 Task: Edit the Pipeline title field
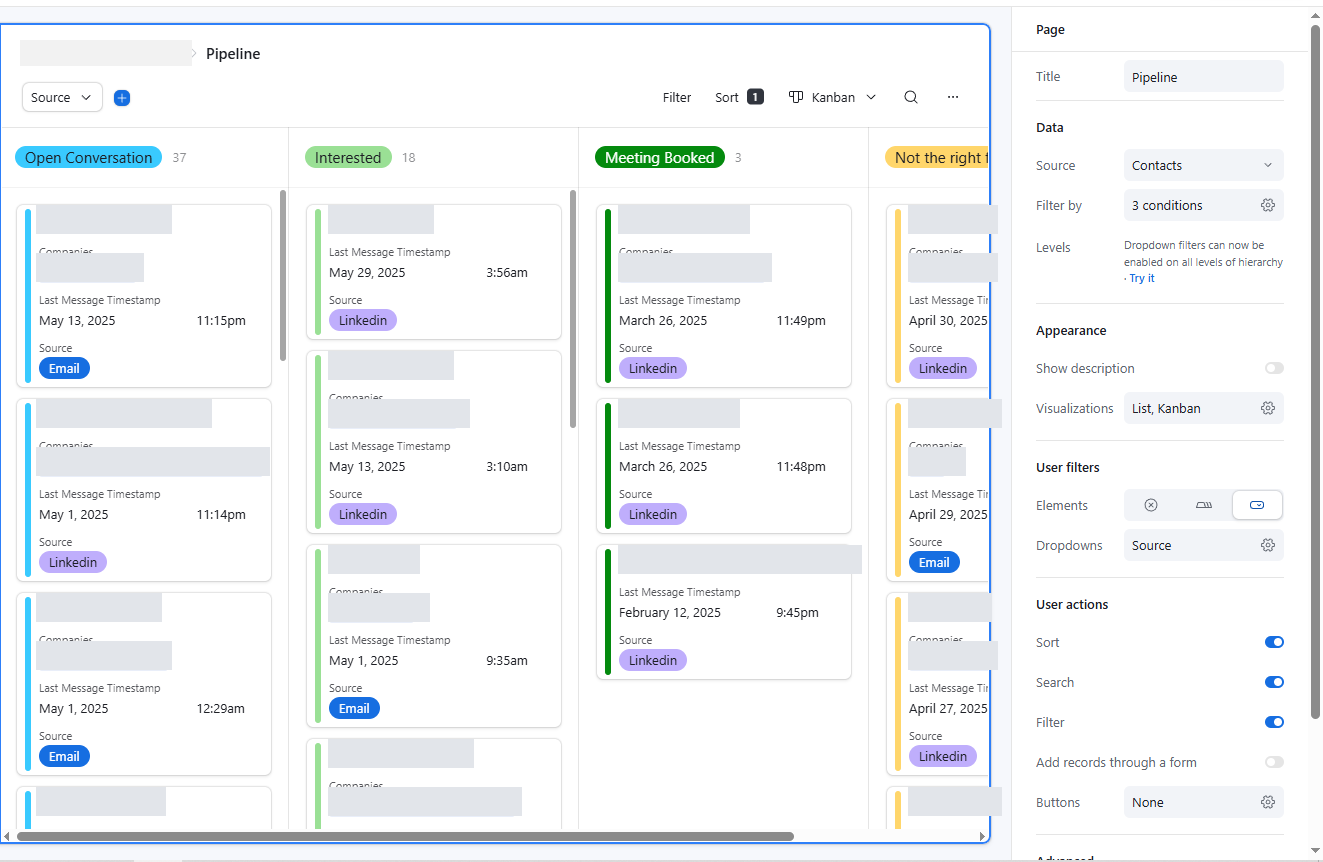pyautogui.click(x=1204, y=77)
